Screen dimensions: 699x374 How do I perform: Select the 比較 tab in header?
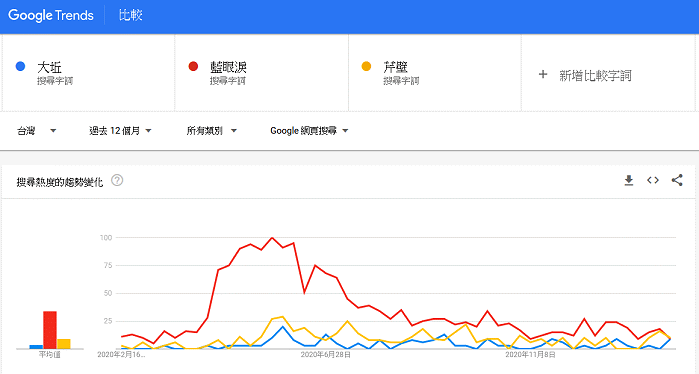[130, 16]
